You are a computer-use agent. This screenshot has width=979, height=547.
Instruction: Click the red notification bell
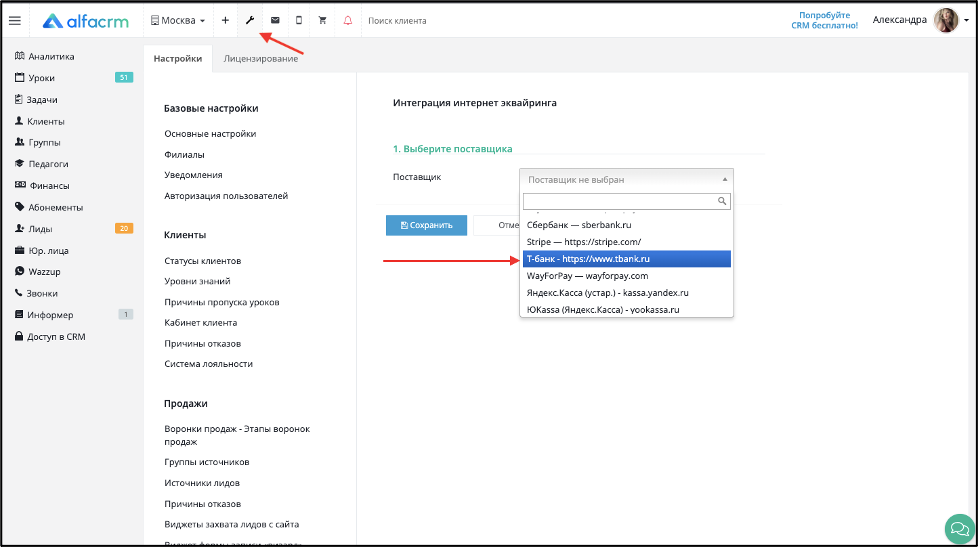pyautogui.click(x=348, y=21)
